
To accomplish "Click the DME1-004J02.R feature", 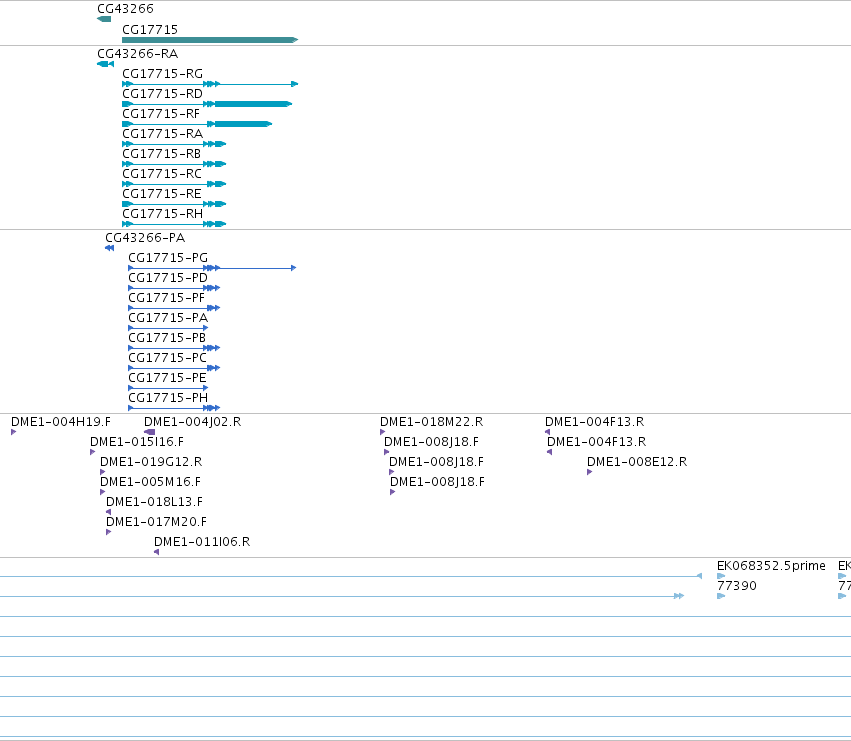I will [193, 422].
